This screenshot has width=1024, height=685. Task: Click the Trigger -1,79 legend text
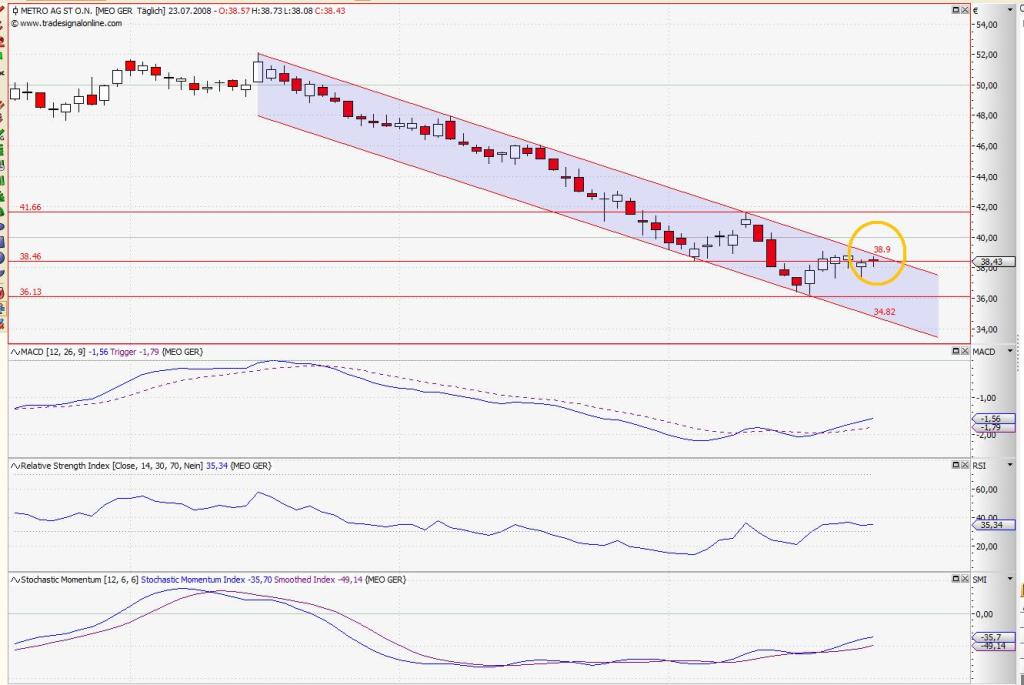[x=135, y=352]
